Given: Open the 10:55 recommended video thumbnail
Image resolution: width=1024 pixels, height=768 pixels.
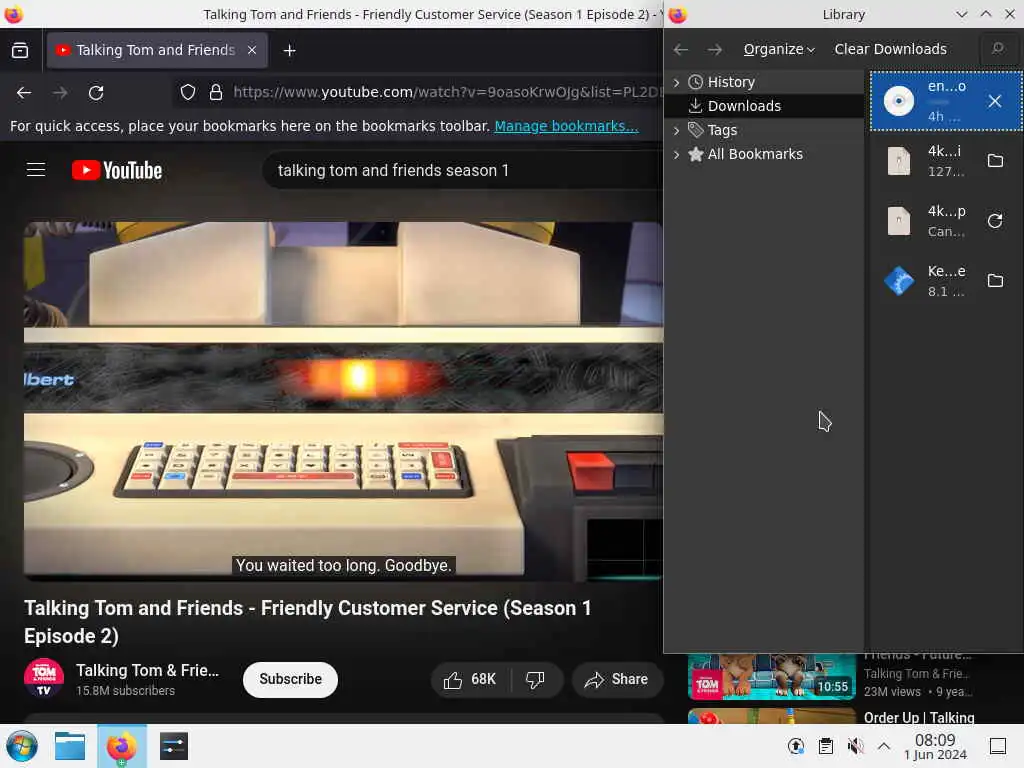Looking at the screenshot, I should [x=771, y=677].
